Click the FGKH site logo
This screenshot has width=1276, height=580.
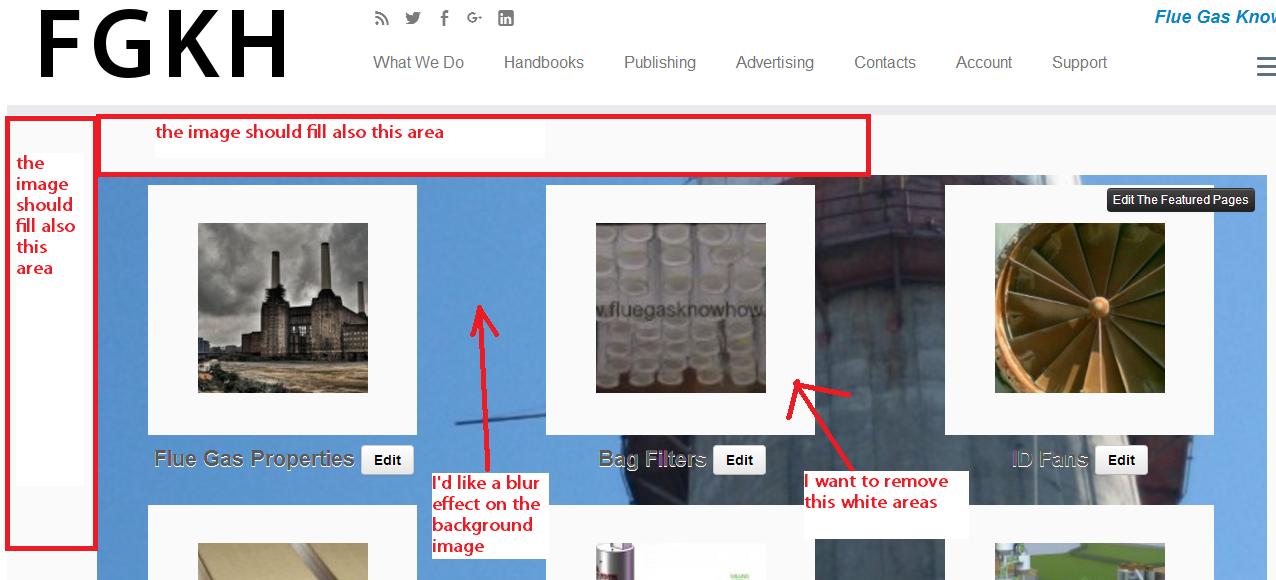163,46
